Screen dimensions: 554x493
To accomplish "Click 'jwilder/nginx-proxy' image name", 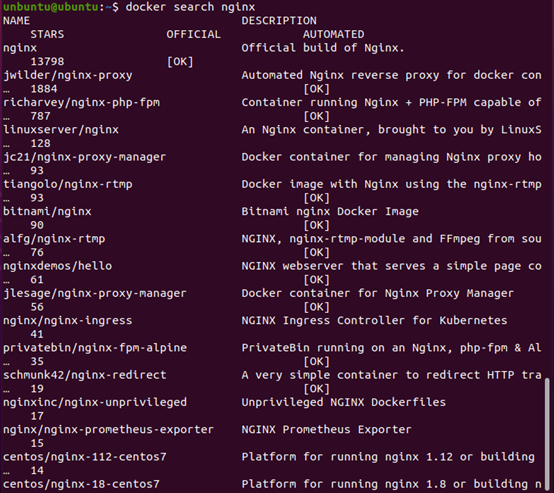I will [x=68, y=76].
